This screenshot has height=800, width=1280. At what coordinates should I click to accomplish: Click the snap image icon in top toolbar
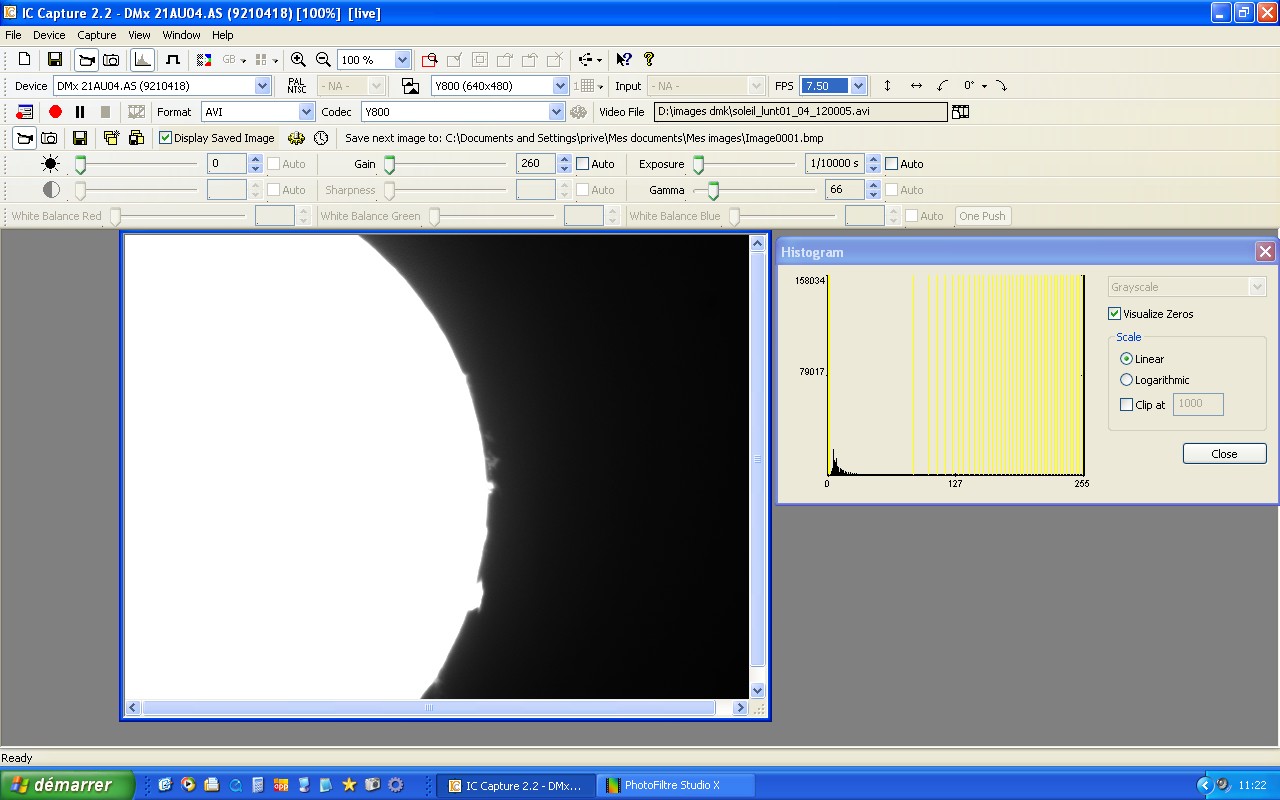pyautogui.click(x=111, y=59)
